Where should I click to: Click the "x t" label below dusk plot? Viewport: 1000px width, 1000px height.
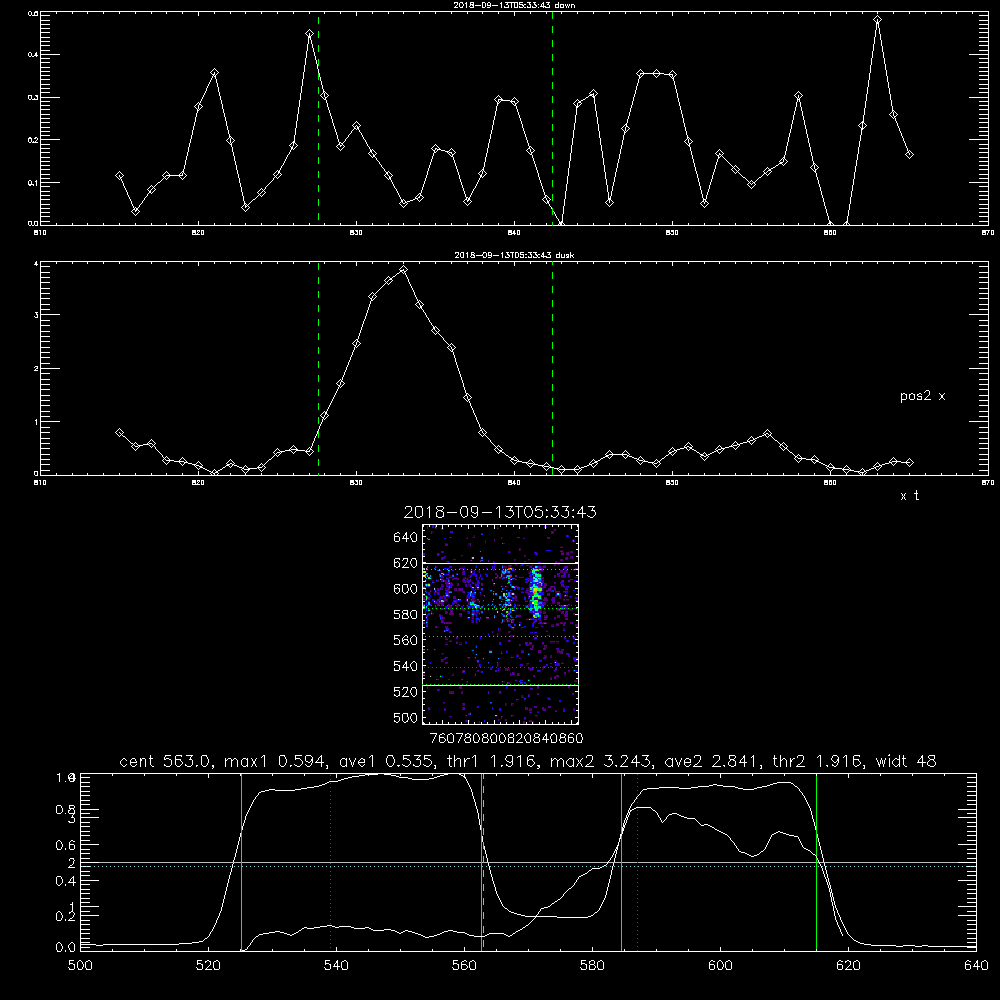coord(909,496)
